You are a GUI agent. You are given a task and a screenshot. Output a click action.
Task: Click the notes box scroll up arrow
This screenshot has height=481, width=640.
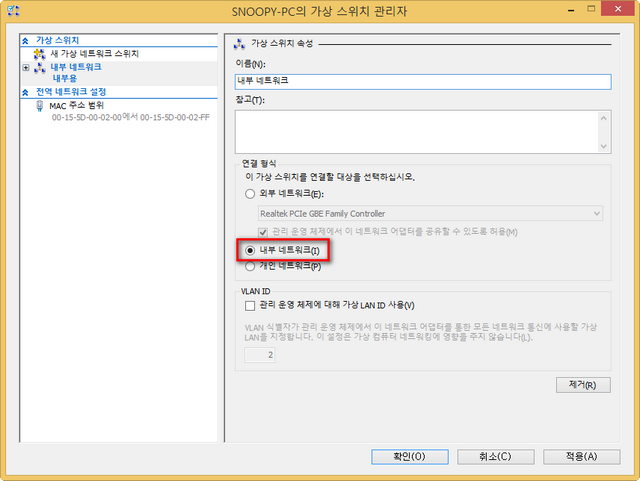point(604,118)
